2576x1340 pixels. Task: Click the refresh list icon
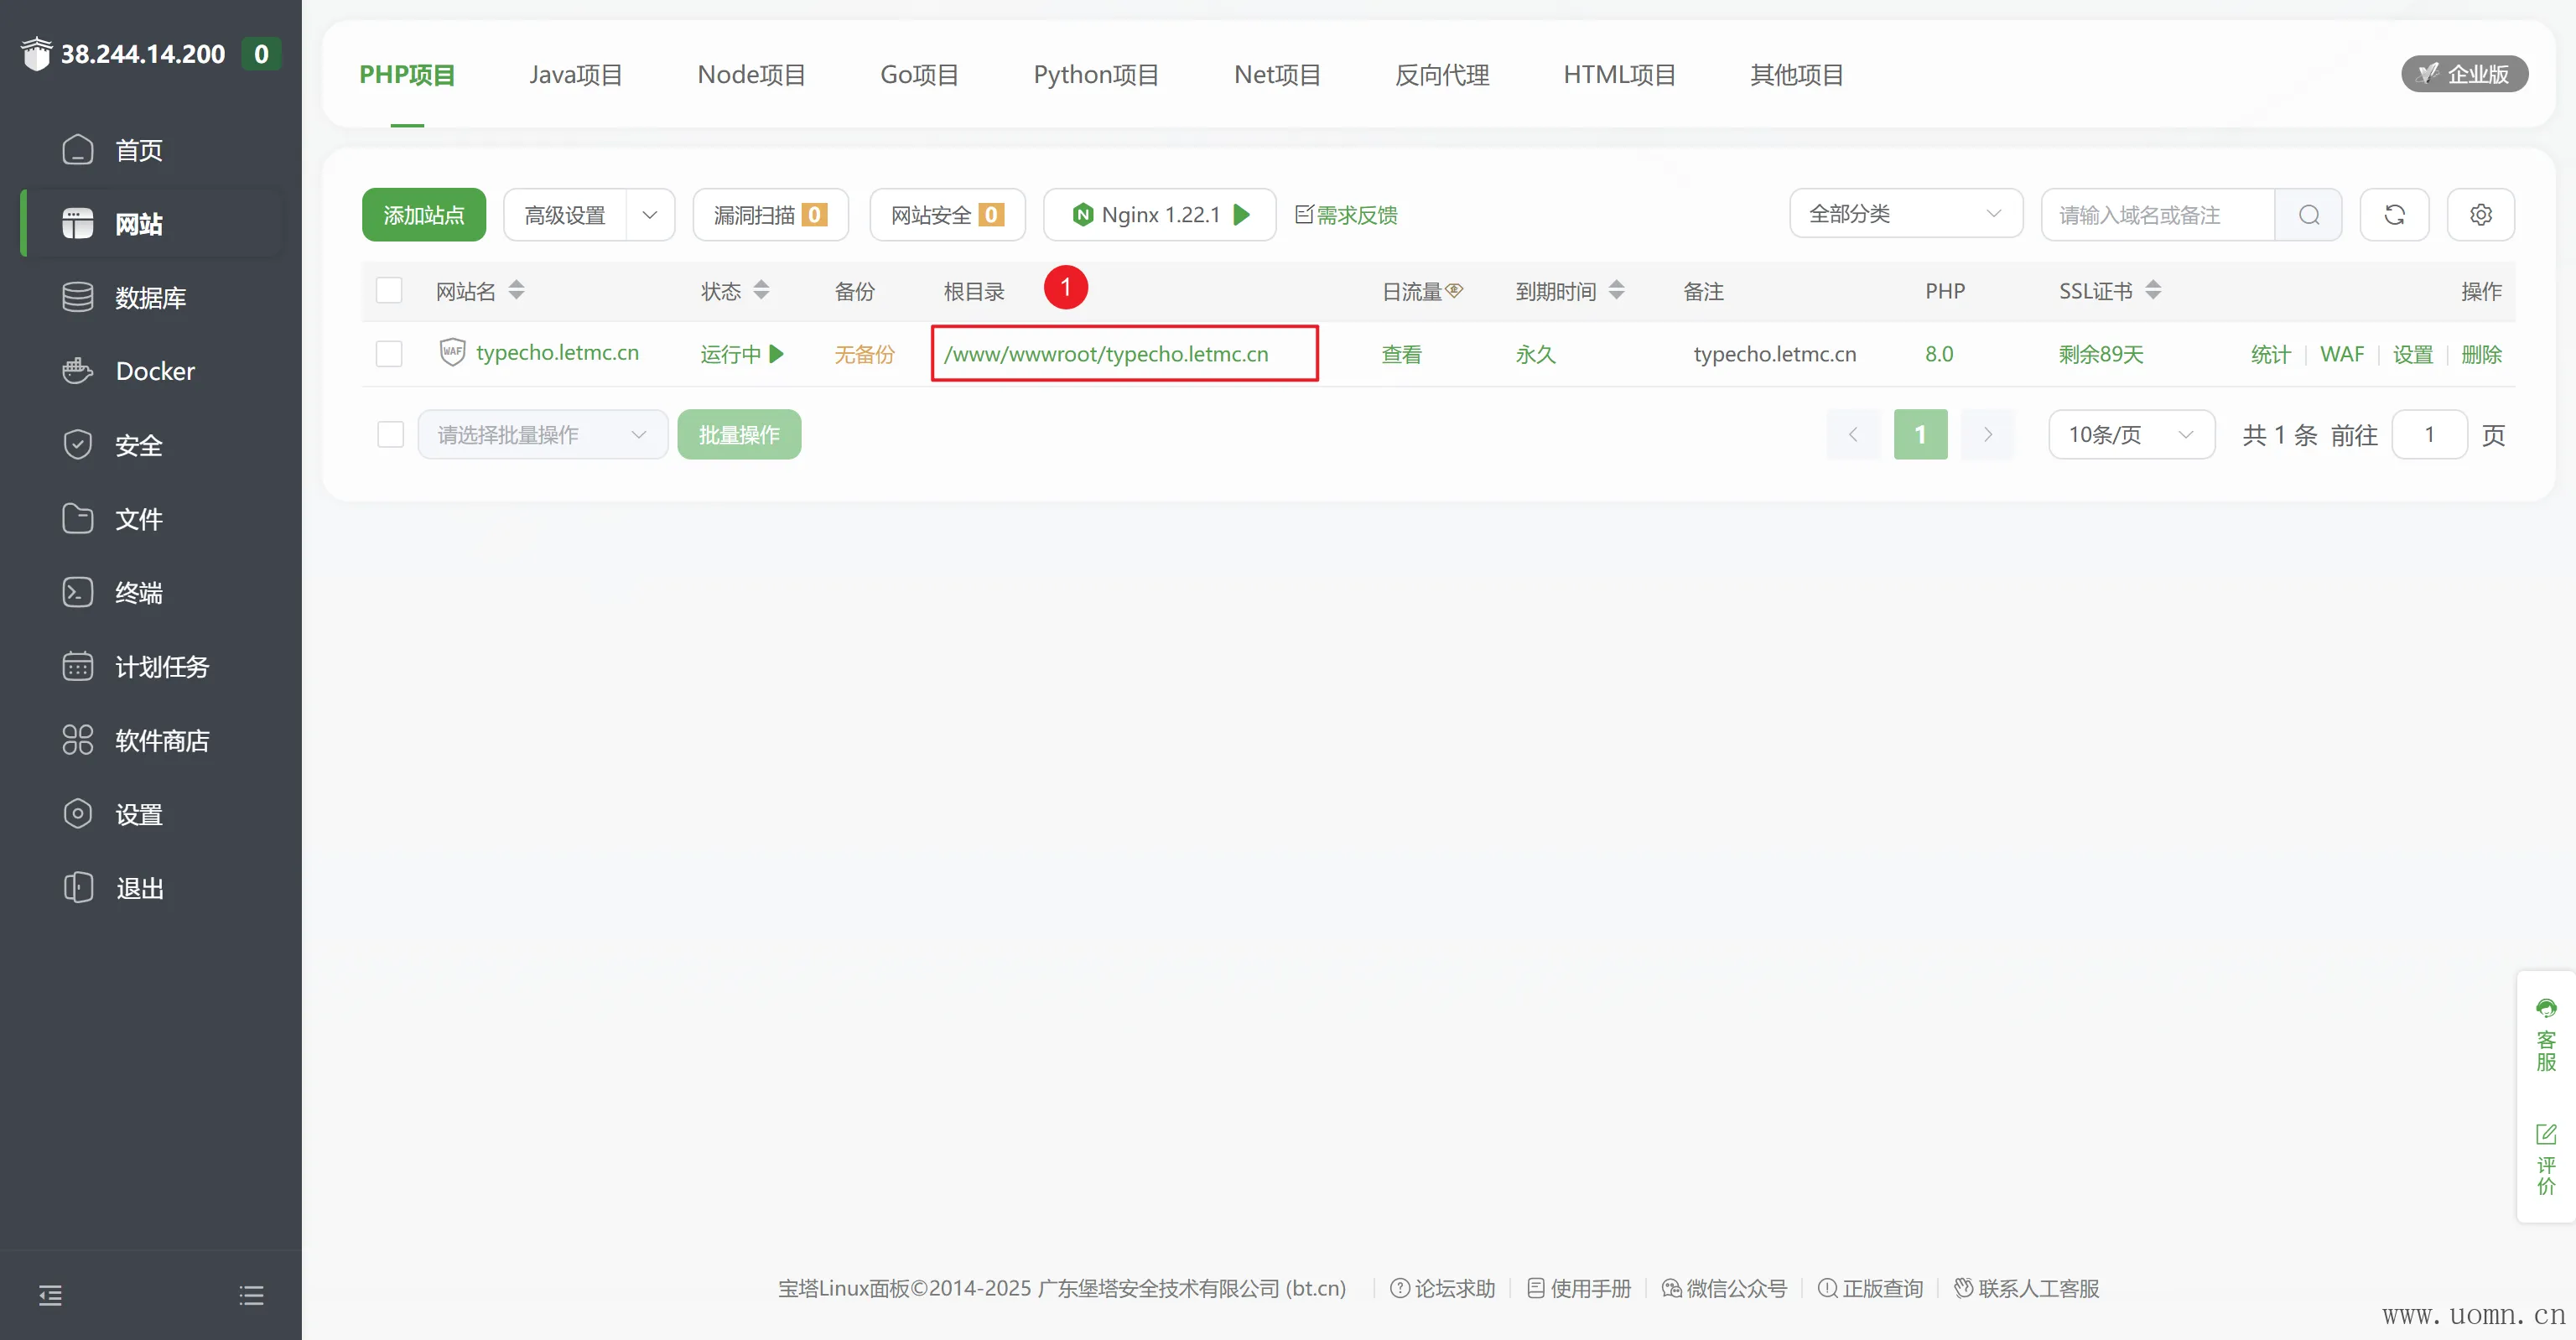click(2394, 215)
